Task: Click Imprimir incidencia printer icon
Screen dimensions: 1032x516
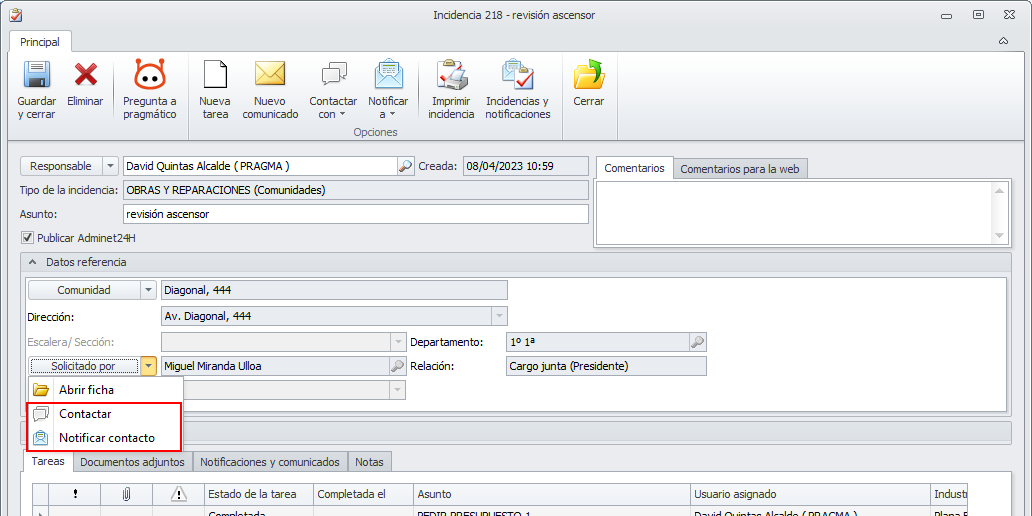Action: pos(451,76)
